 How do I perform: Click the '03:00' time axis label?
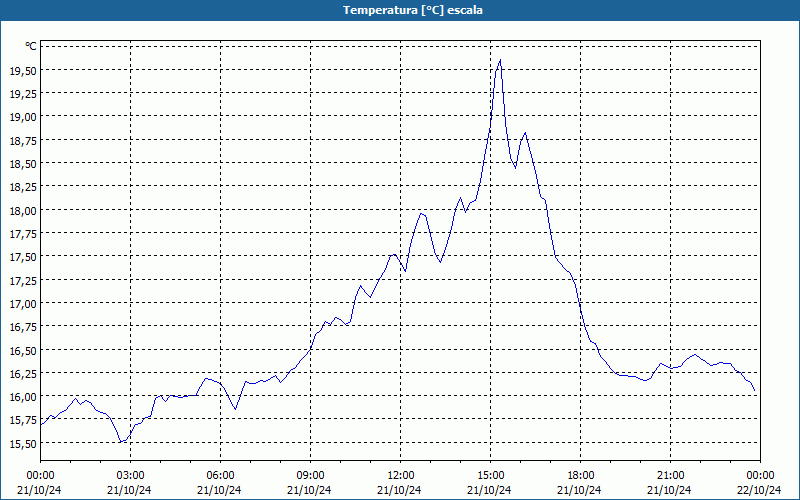point(130,475)
